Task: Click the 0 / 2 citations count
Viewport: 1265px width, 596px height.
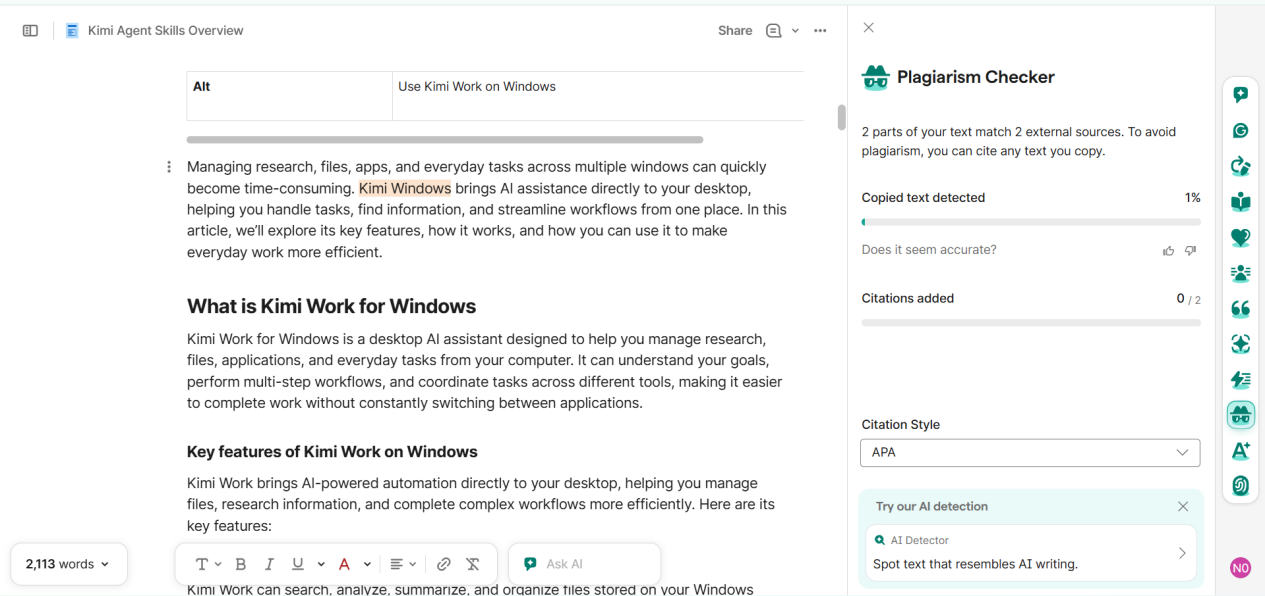Action: [x=1189, y=299]
